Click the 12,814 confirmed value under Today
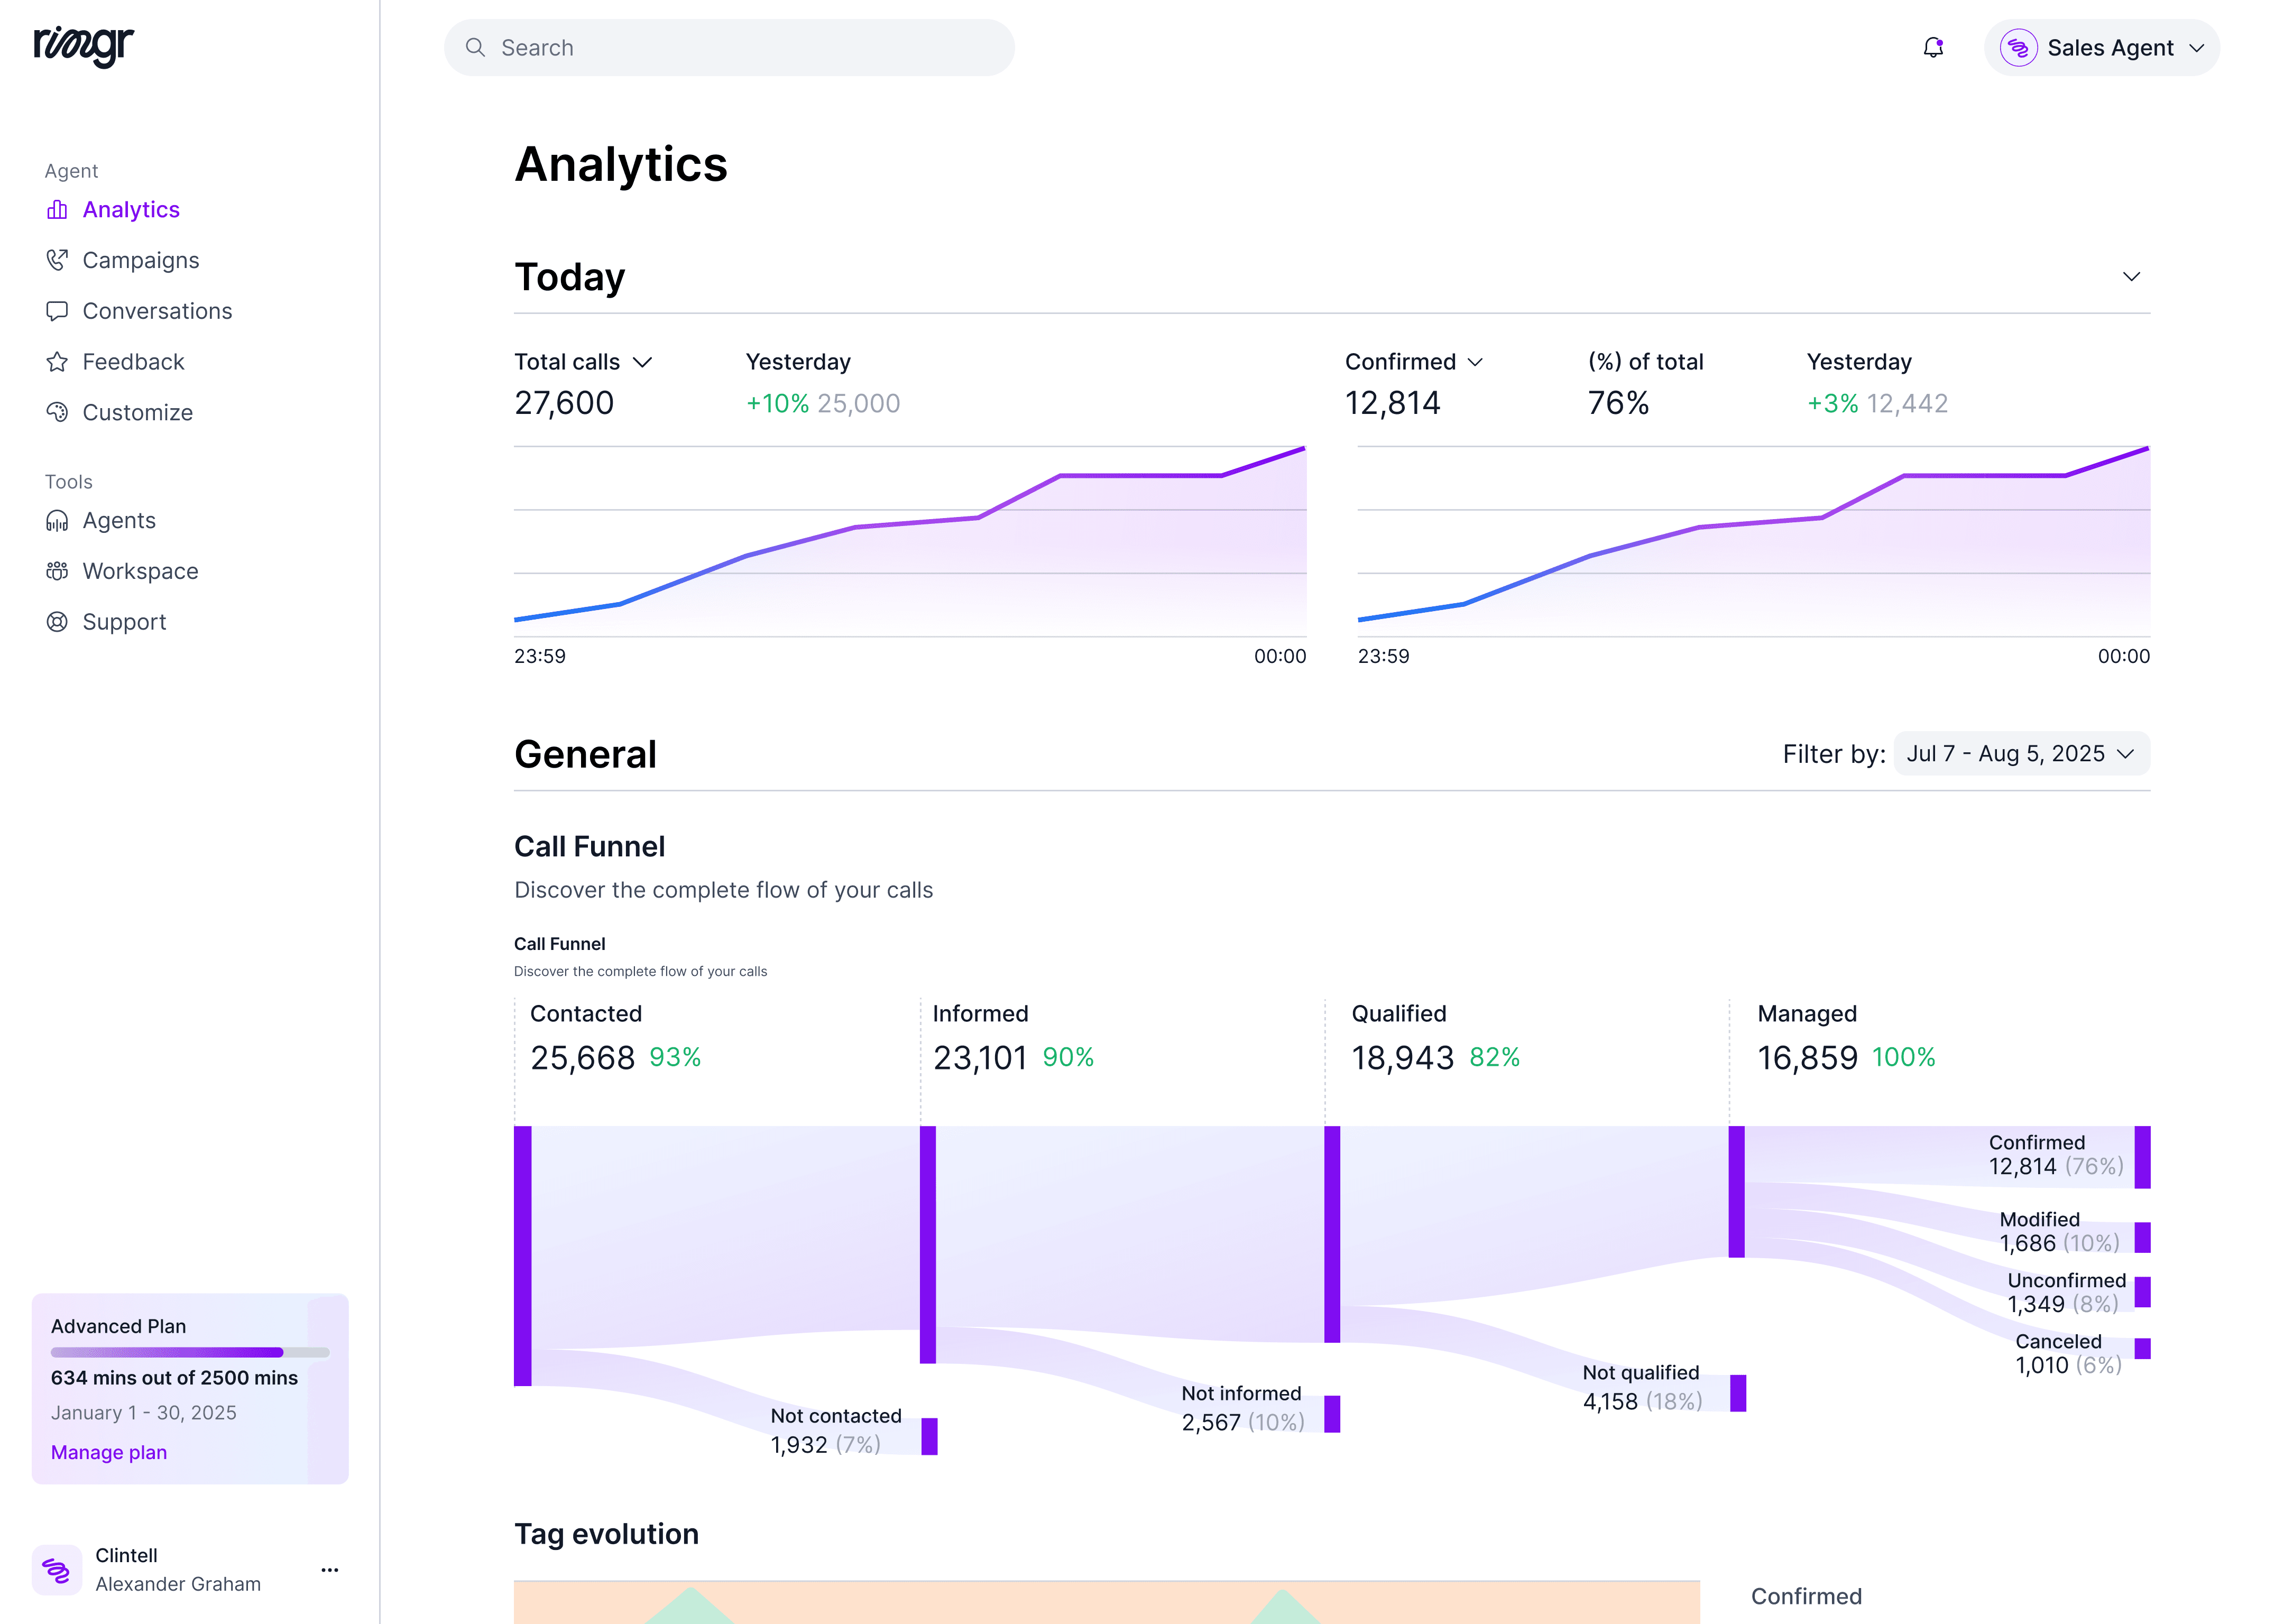The height and width of the screenshot is (1624, 2284). pos(1392,403)
